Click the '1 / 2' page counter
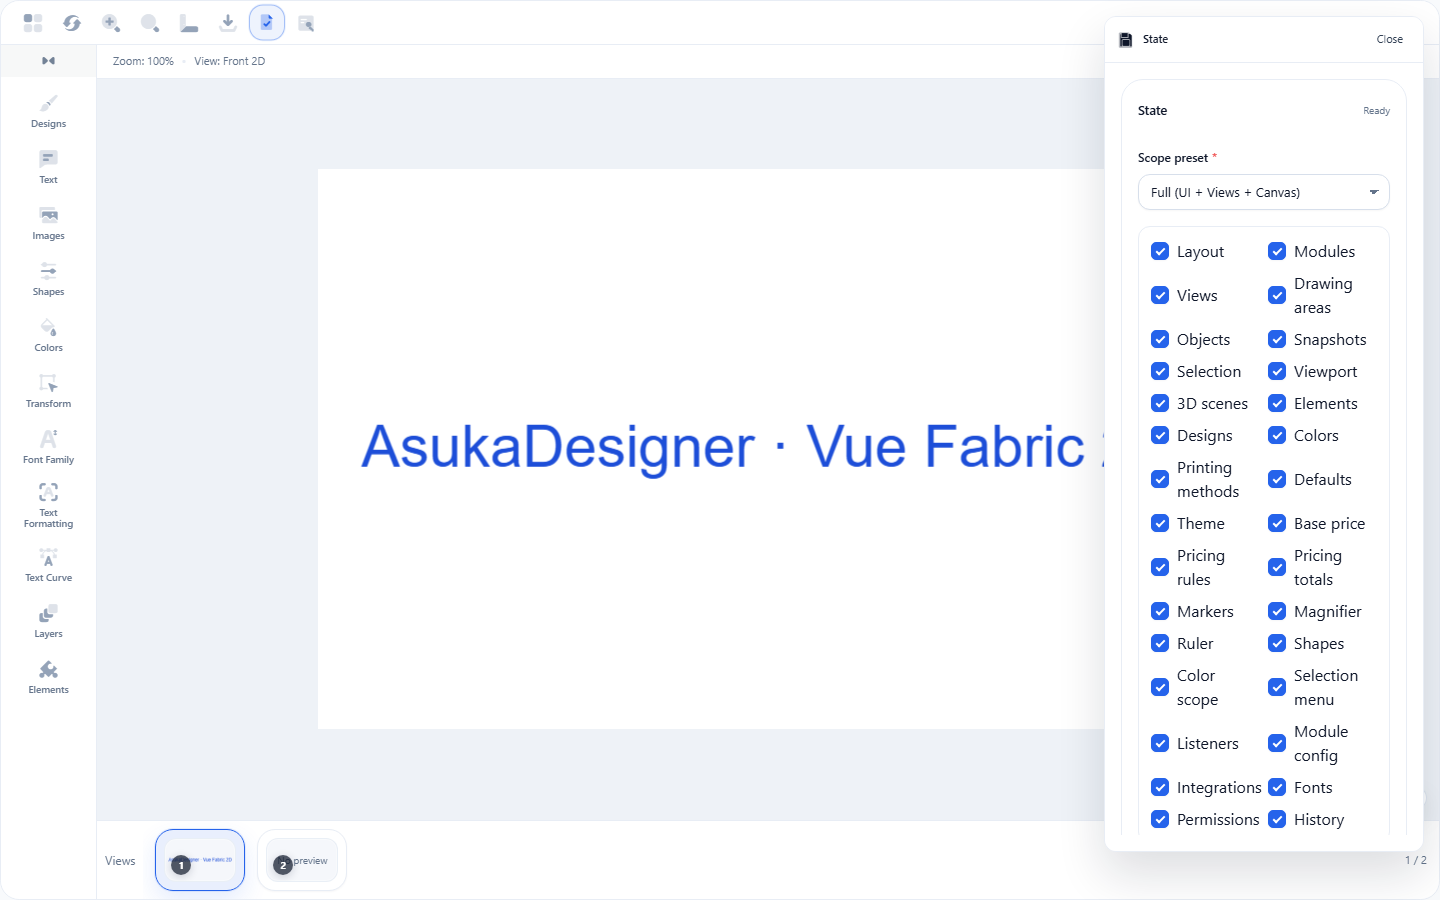1440x900 pixels. coord(1415,860)
